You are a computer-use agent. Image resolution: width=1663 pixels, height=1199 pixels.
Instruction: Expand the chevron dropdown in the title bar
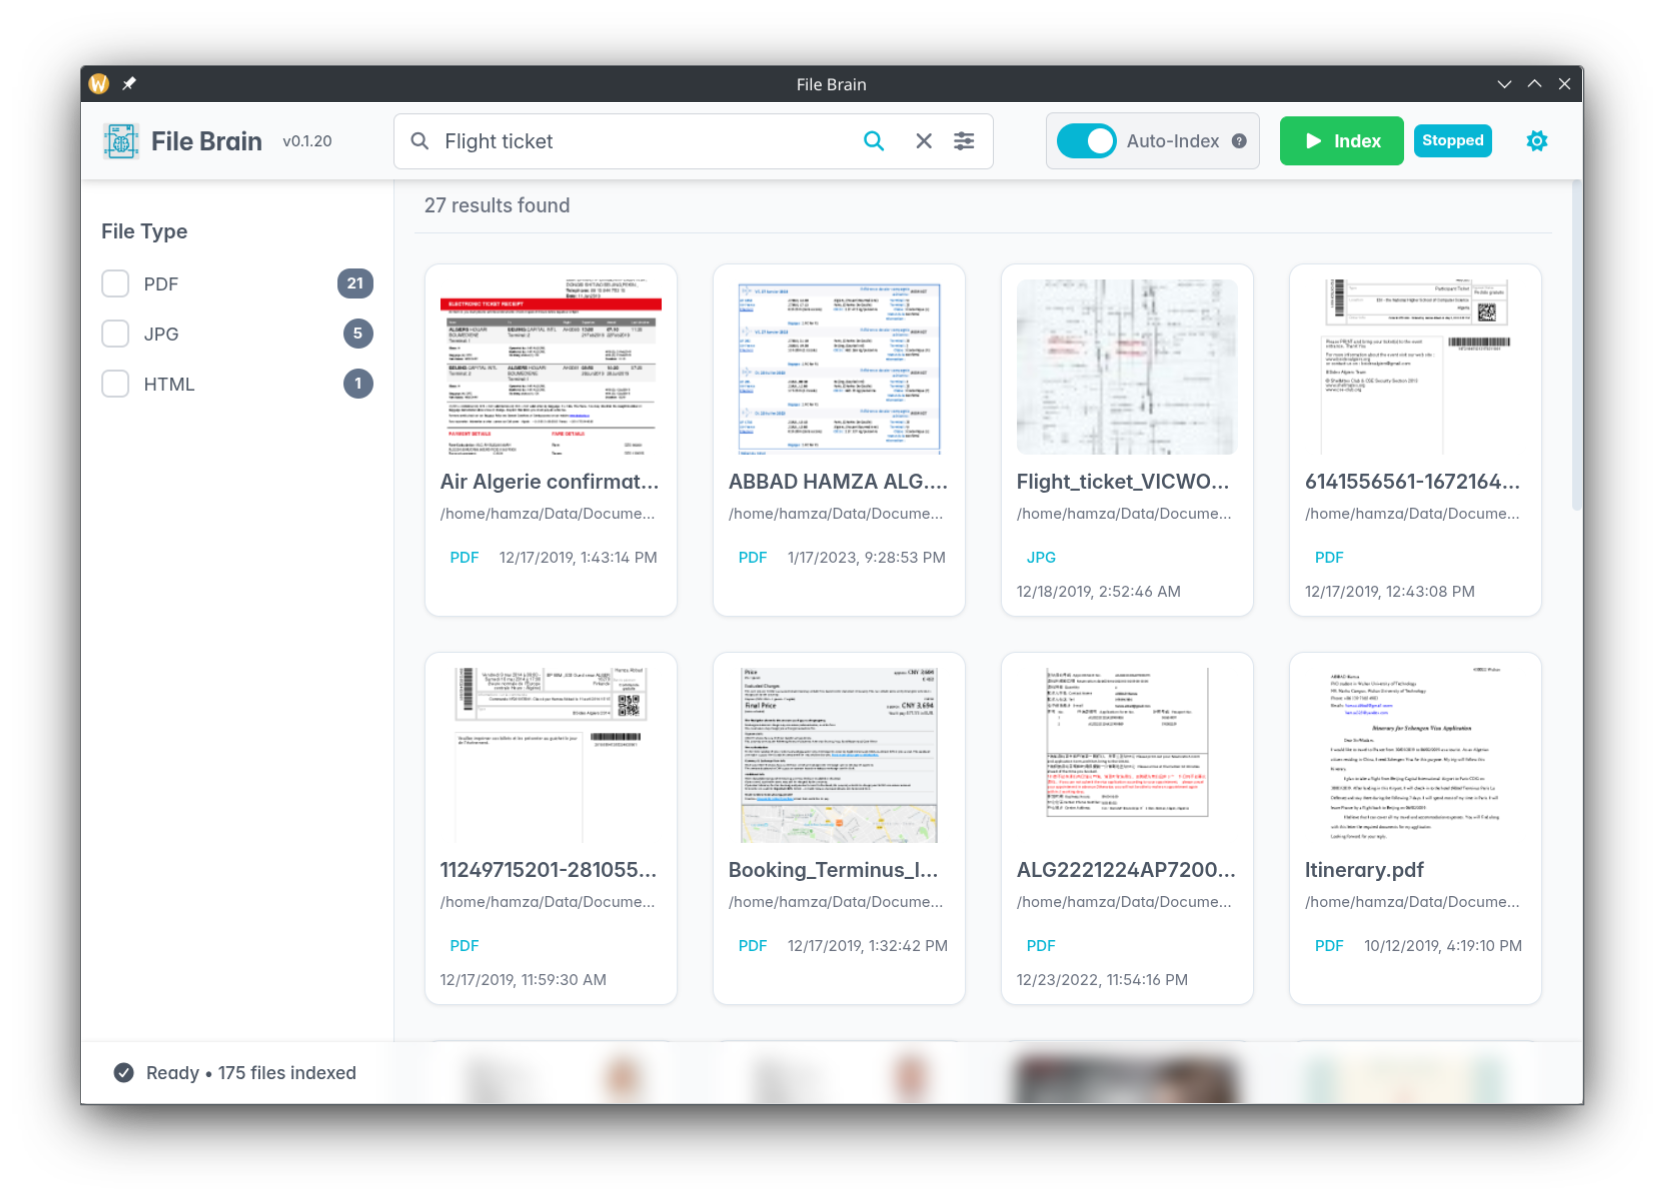[x=1504, y=84]
